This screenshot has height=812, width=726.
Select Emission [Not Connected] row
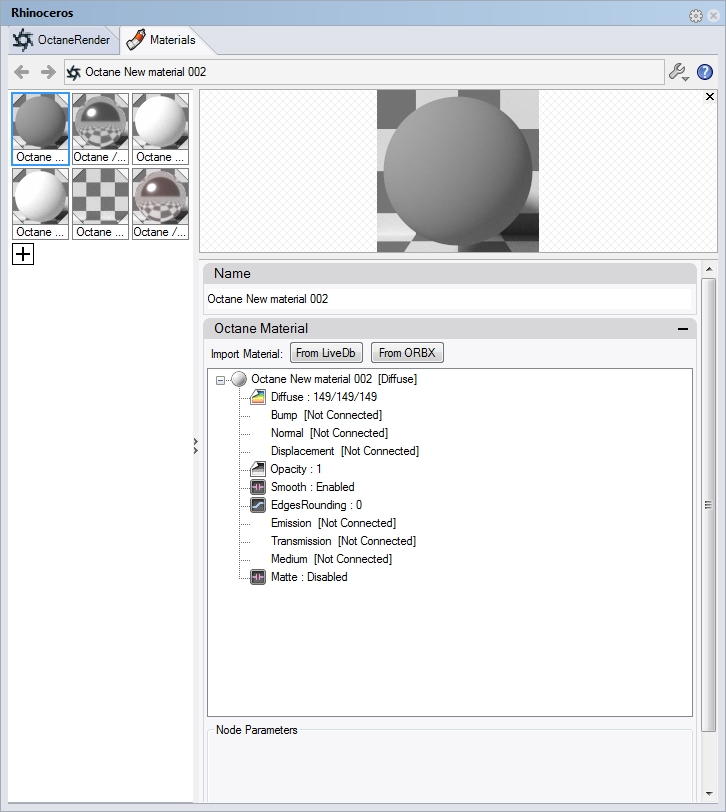pos(333,523)
